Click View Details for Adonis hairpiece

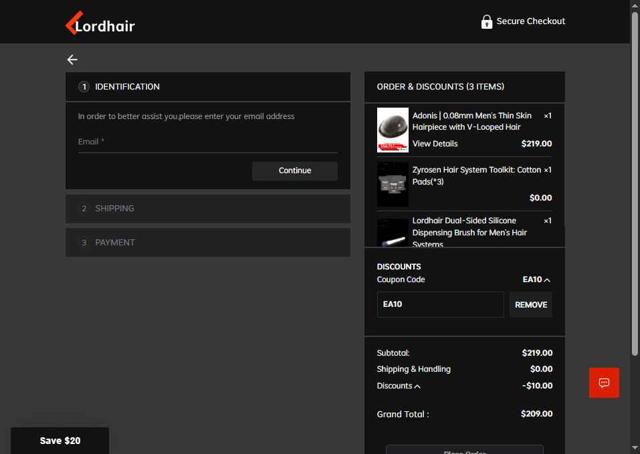click(x=435, y=144)
